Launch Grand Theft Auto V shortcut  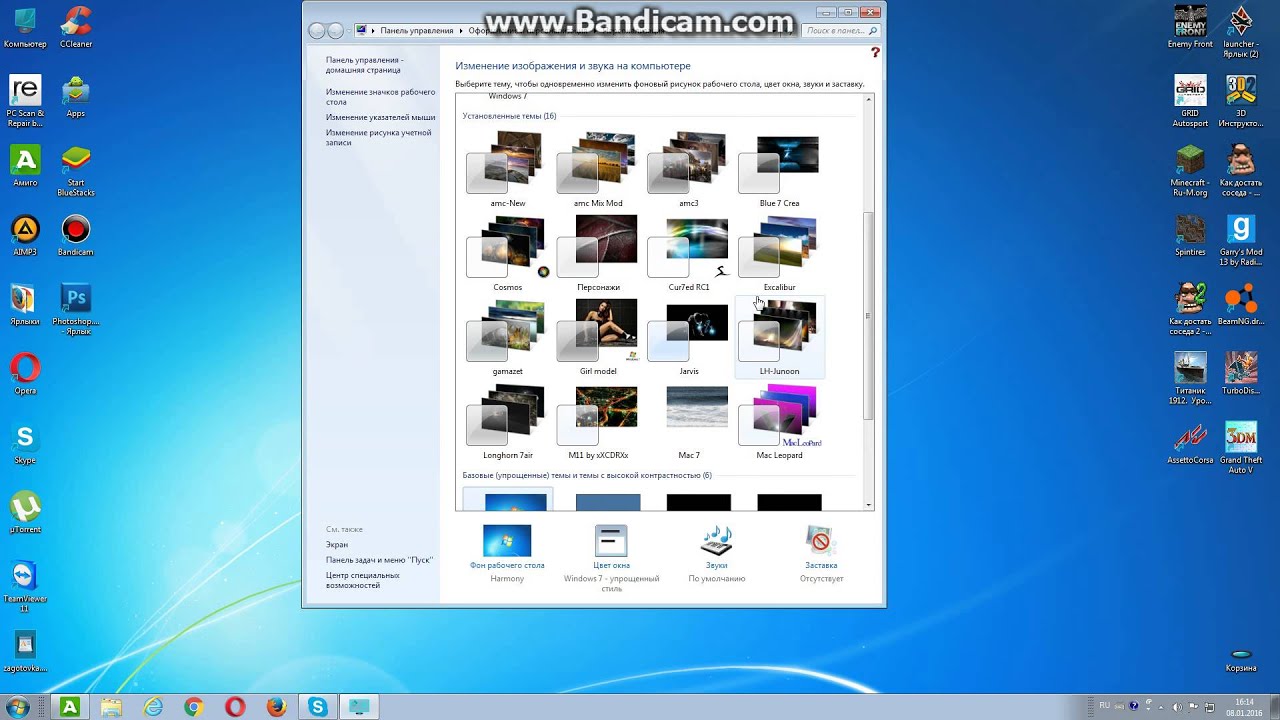[x=1241, y=448]
